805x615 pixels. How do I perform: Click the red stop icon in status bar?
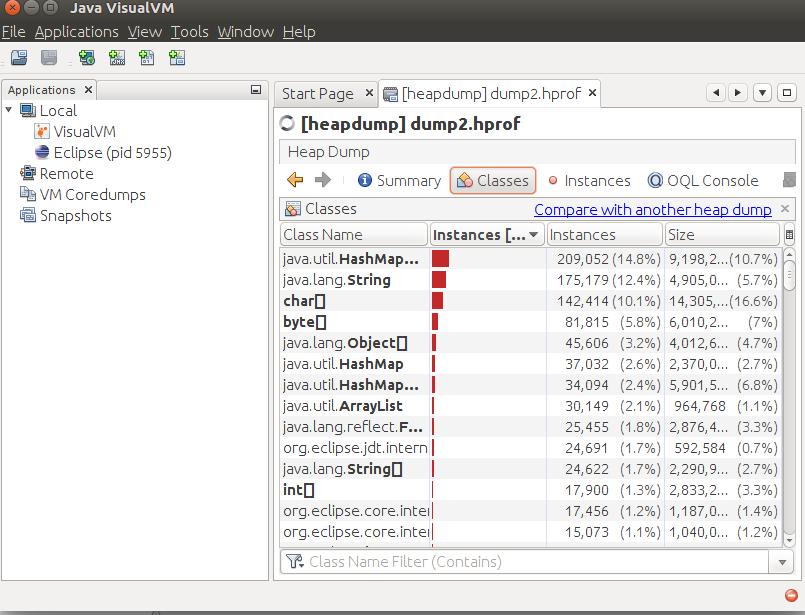coord(791,595)
